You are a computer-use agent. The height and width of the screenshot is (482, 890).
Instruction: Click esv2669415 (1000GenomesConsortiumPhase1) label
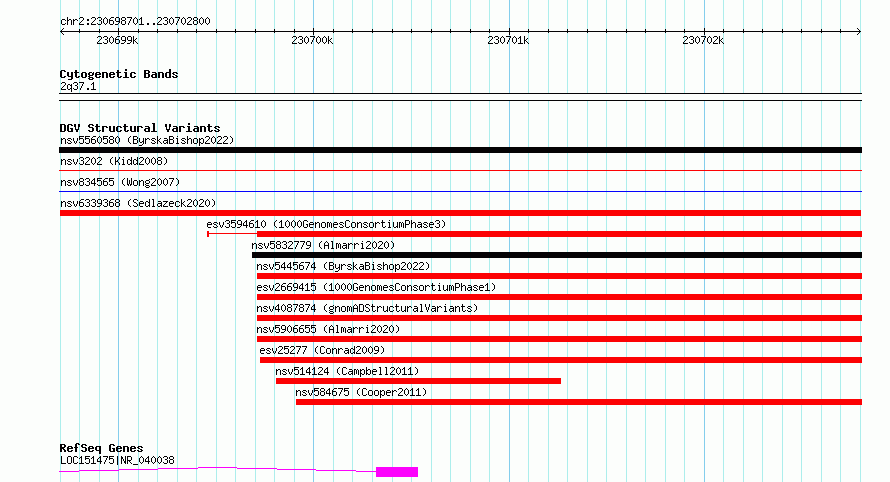point(376,287)
